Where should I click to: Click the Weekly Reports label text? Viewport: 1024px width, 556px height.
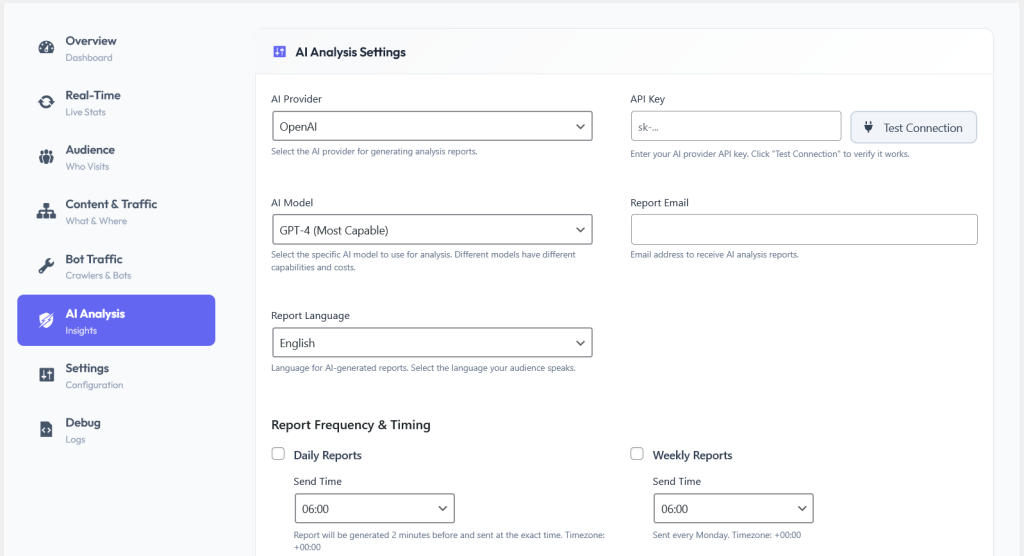tap(692, 455)
